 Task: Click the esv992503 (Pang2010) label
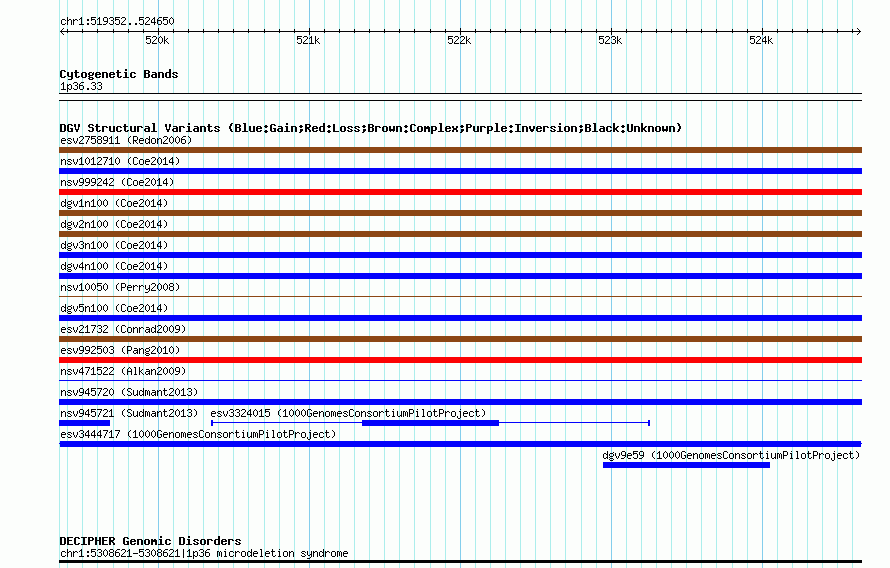click(x=120, y=350)
